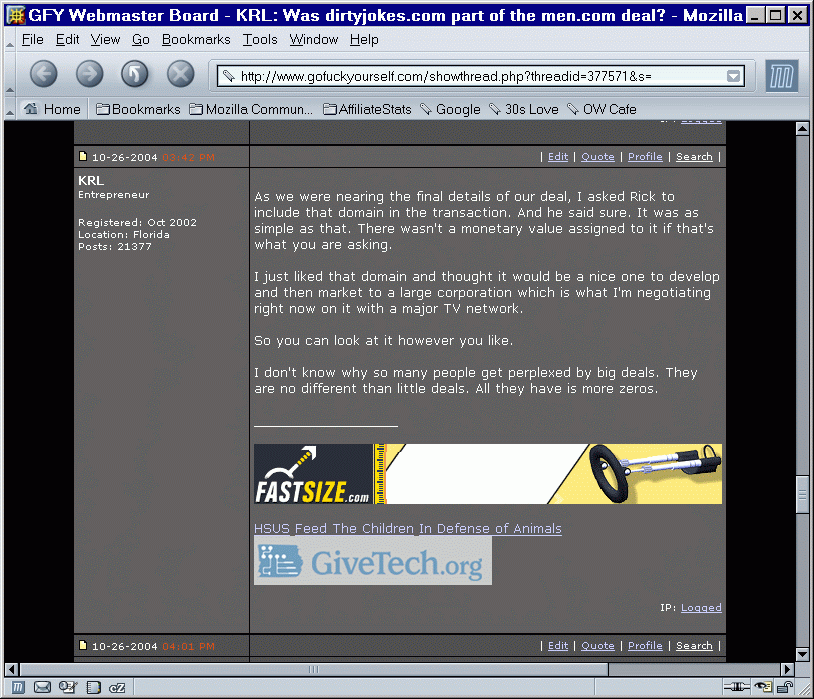
Task: Click Edit link on 04:01 PM post
Action: point(558,646)
